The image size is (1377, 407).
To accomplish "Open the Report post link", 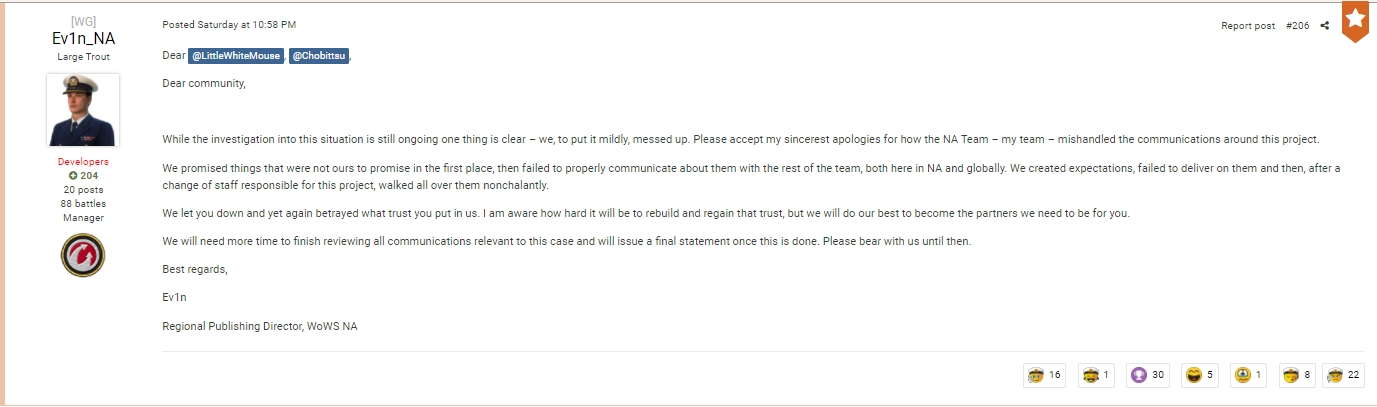I will point(1248,26).
